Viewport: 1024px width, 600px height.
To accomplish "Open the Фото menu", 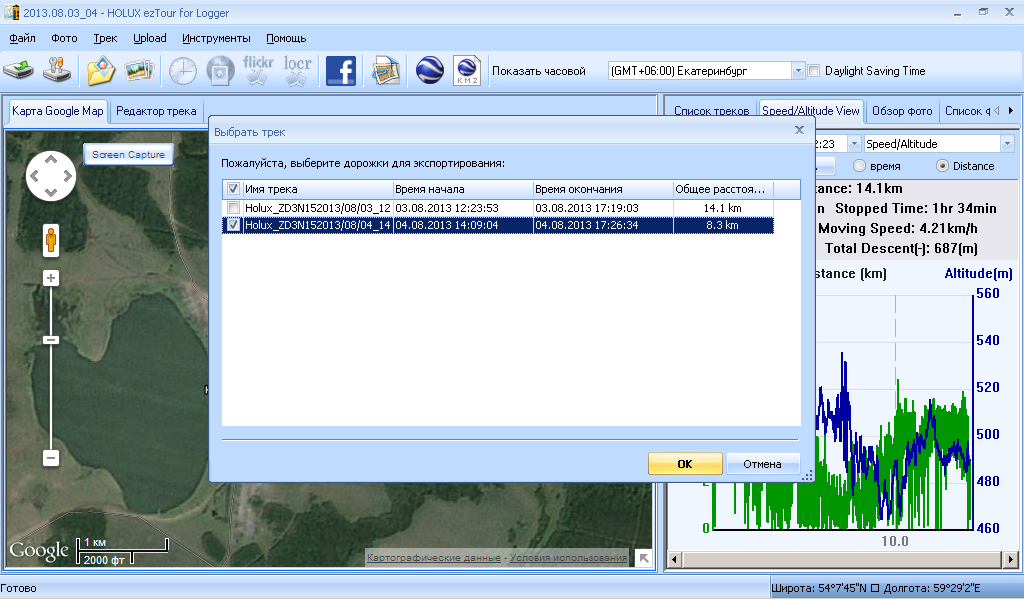I will (x=64, y=38).
